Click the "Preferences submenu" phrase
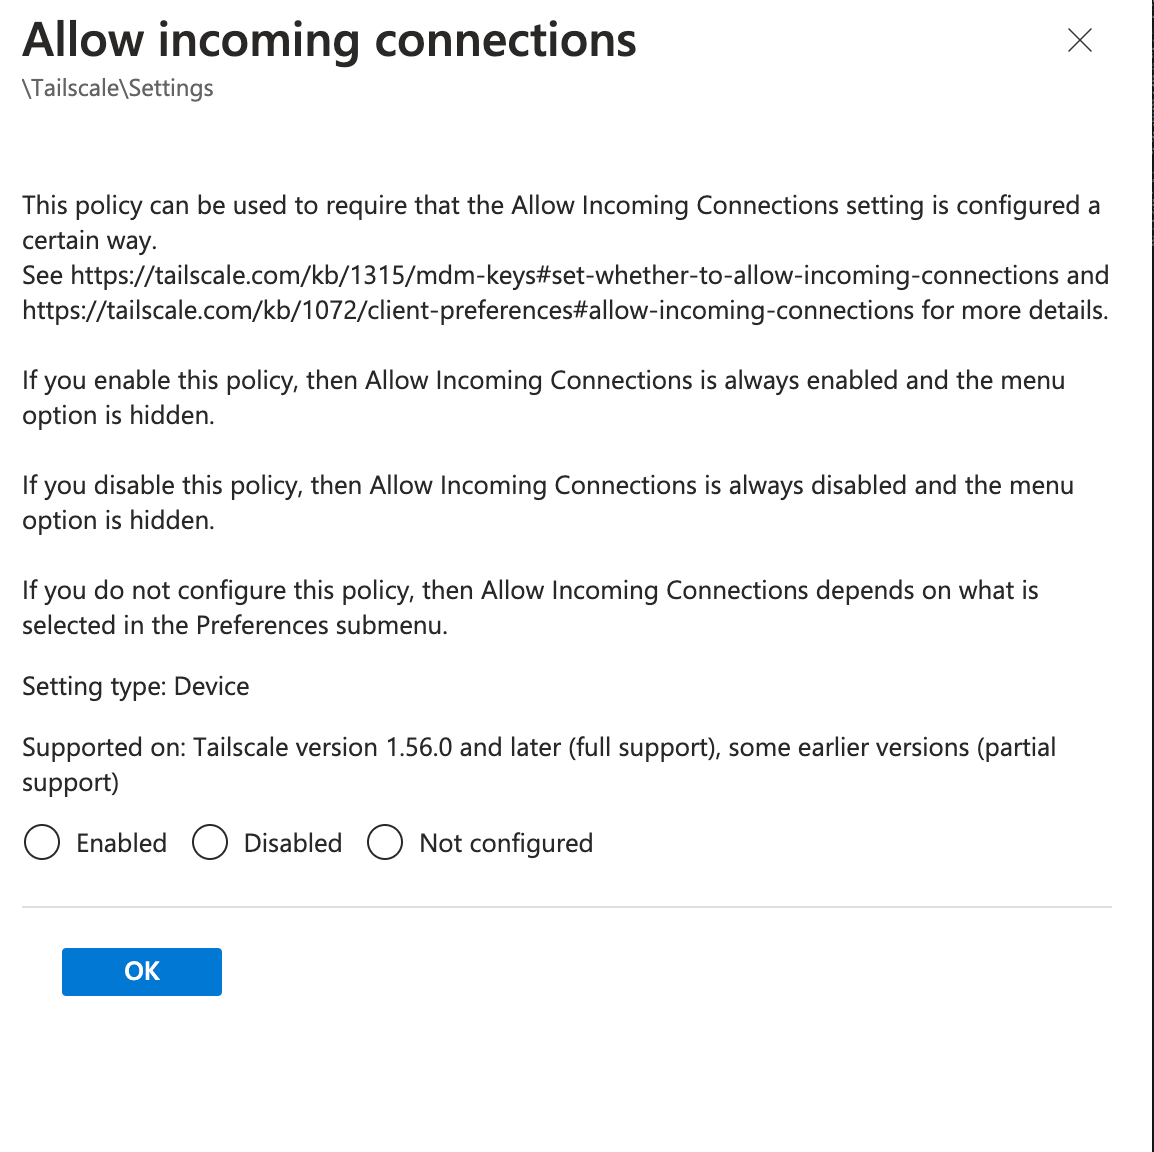1154x1152 pixels. 321,626
